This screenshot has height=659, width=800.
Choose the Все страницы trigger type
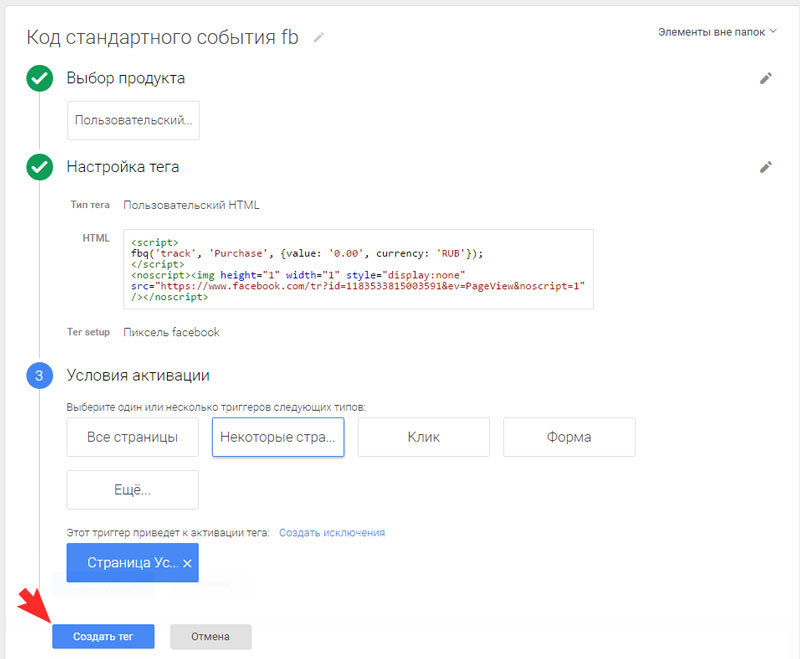tap(133, 437)
